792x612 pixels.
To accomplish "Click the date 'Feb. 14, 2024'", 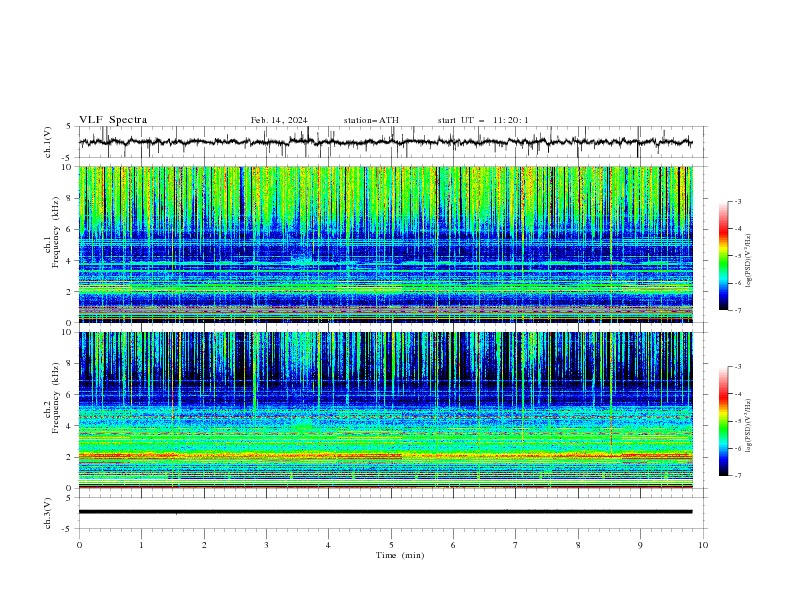I will coord(279,120).
